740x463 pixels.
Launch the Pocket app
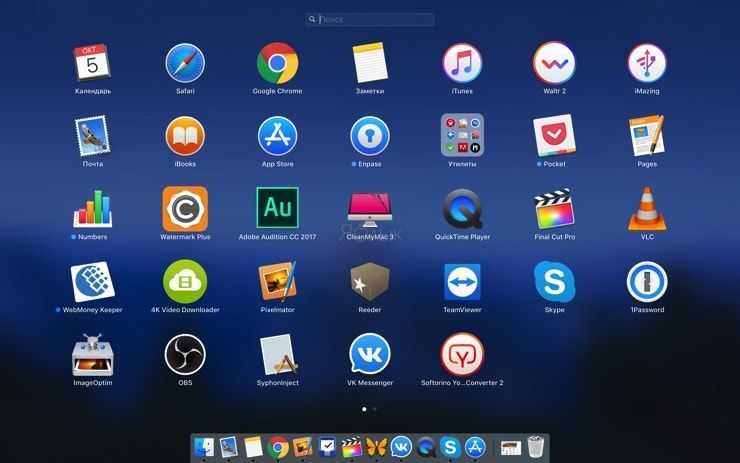(555, 136)
